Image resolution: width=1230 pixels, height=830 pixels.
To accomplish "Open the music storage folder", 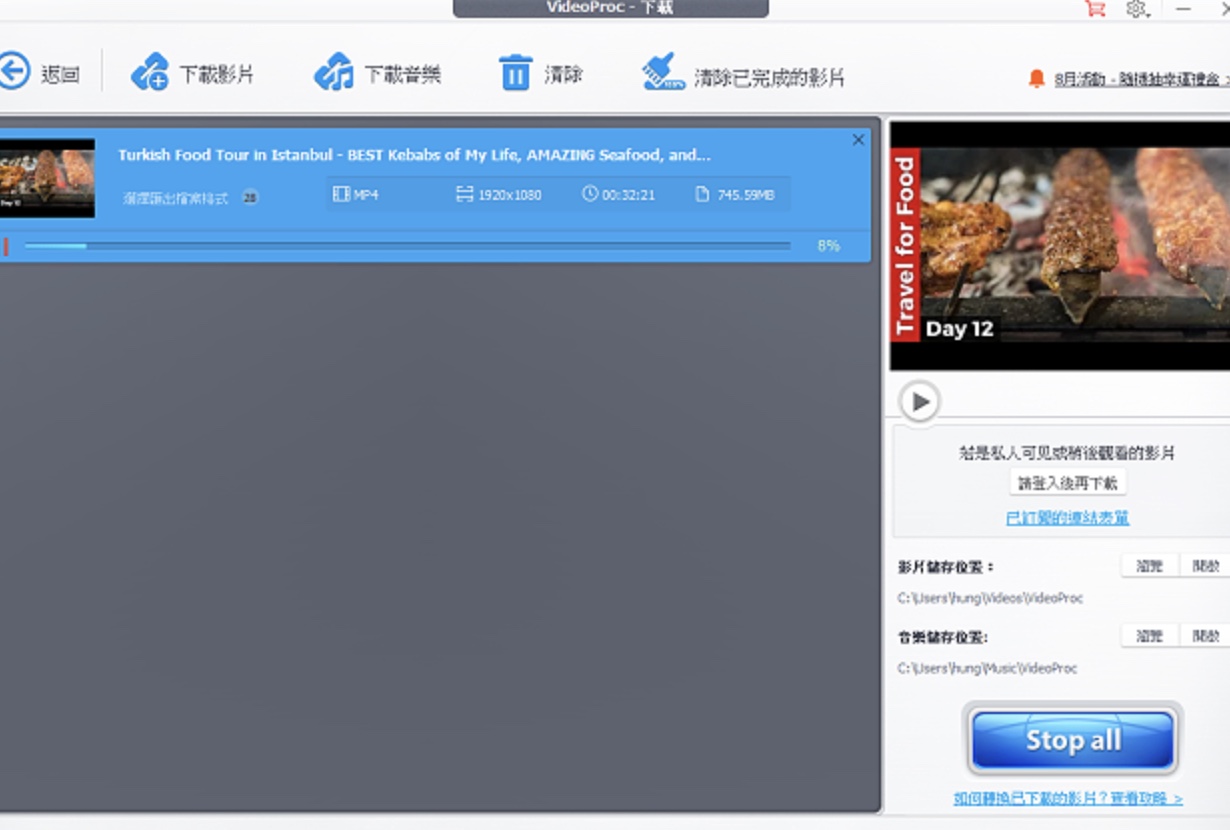I will point(1206,636).
